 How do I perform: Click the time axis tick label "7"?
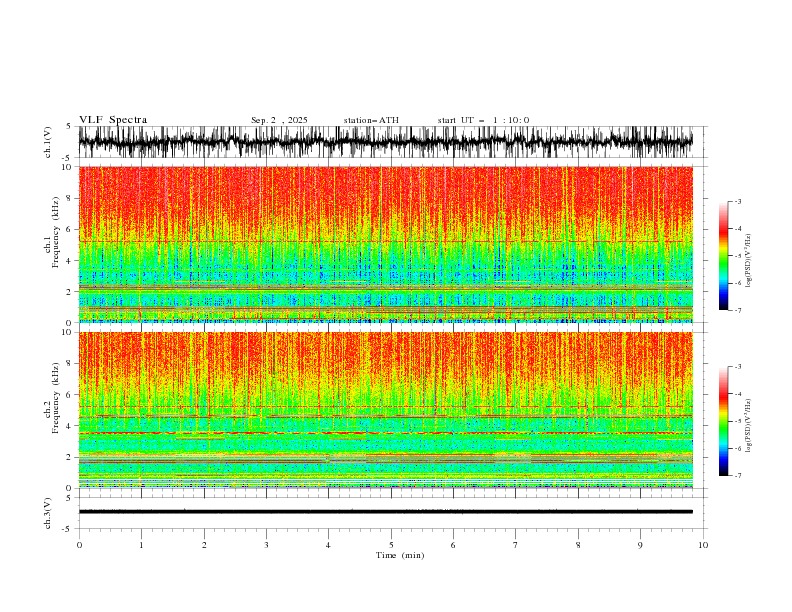pos(516,545)
